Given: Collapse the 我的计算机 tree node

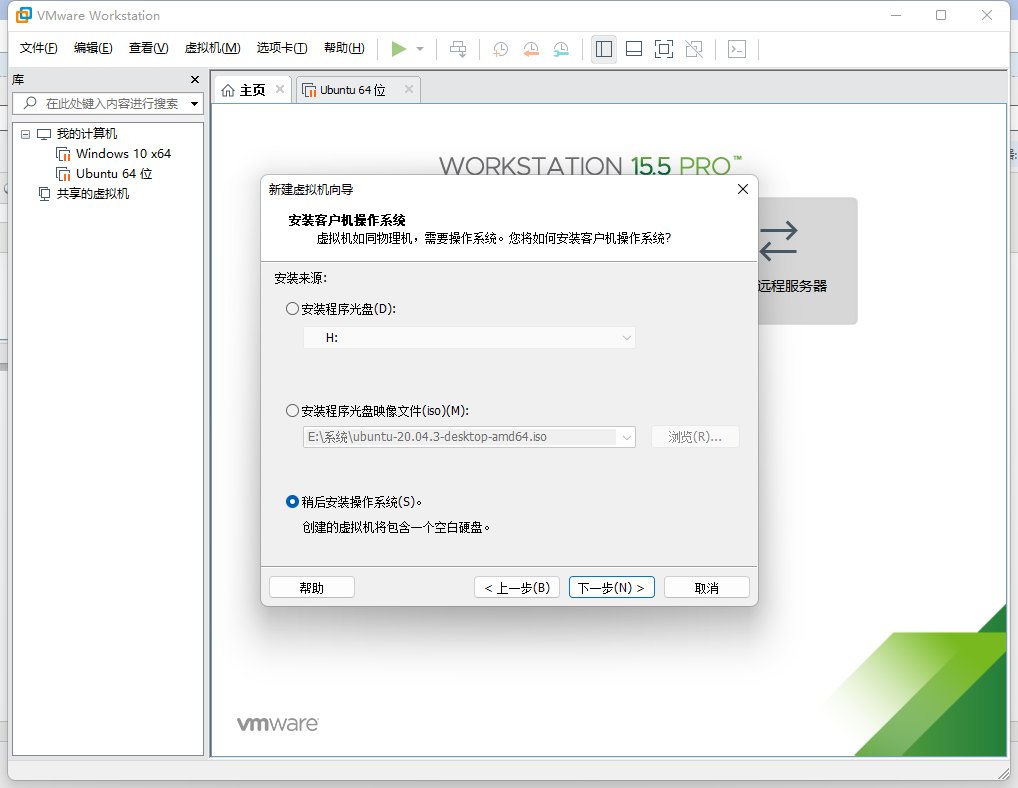Looking at the screenshot, I should [25, 134].
